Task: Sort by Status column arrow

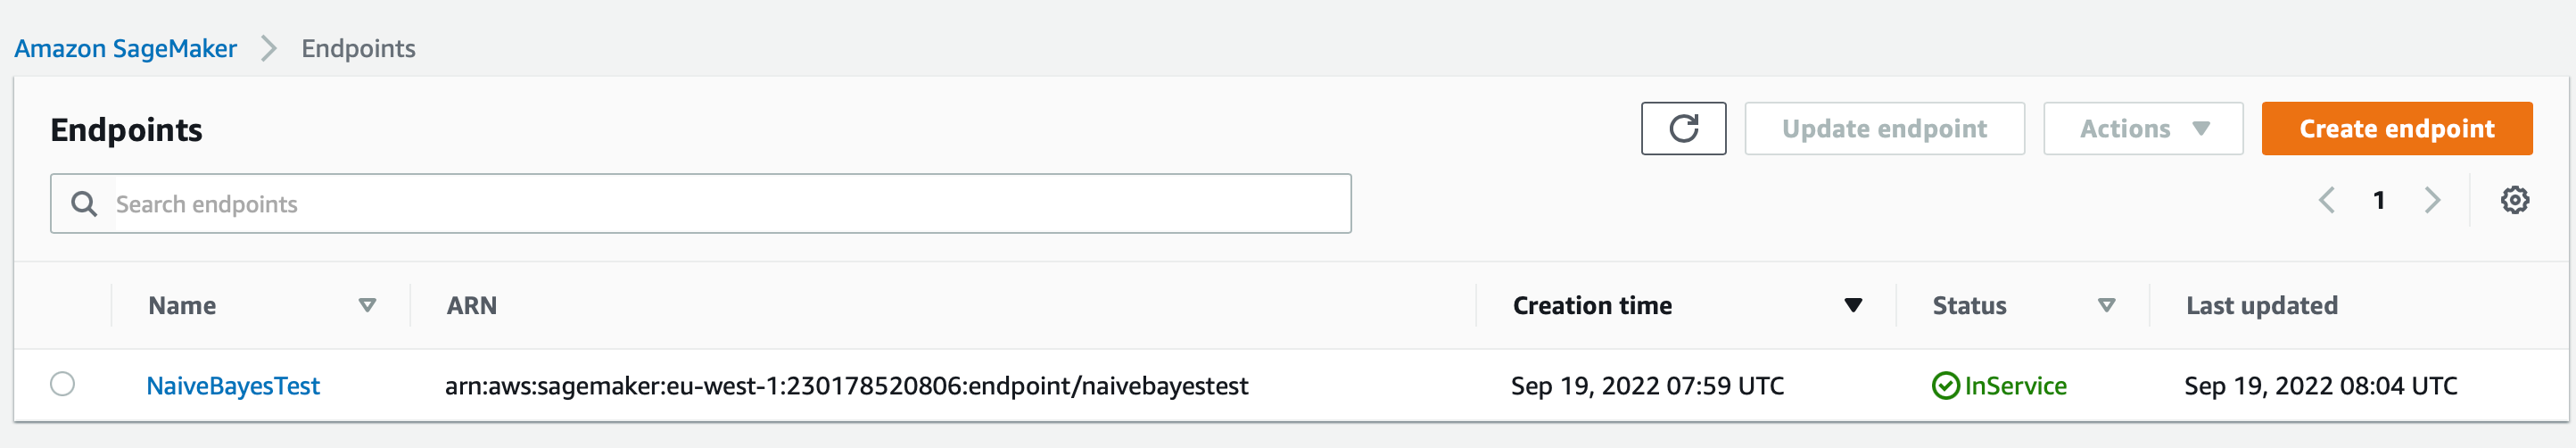Action: 2106,305
